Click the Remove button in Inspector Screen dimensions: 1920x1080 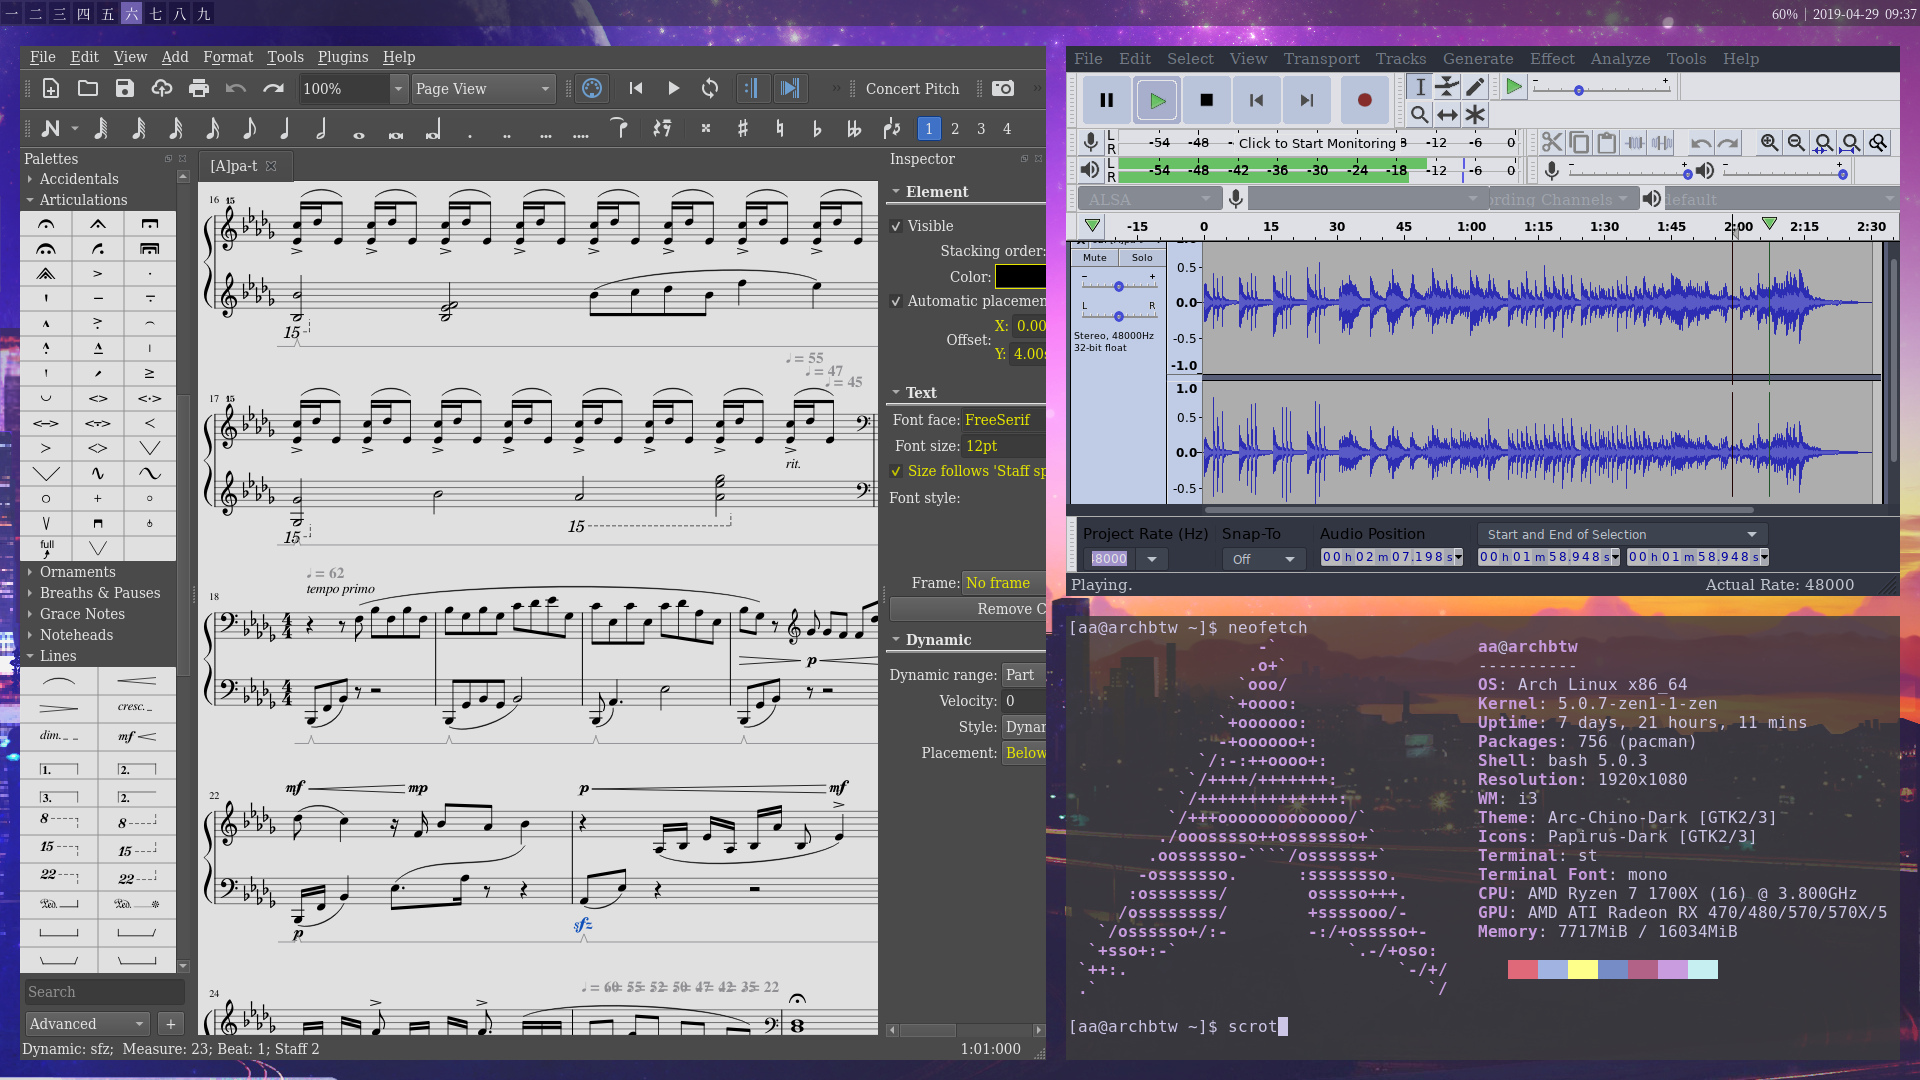[x=967, y=609]
